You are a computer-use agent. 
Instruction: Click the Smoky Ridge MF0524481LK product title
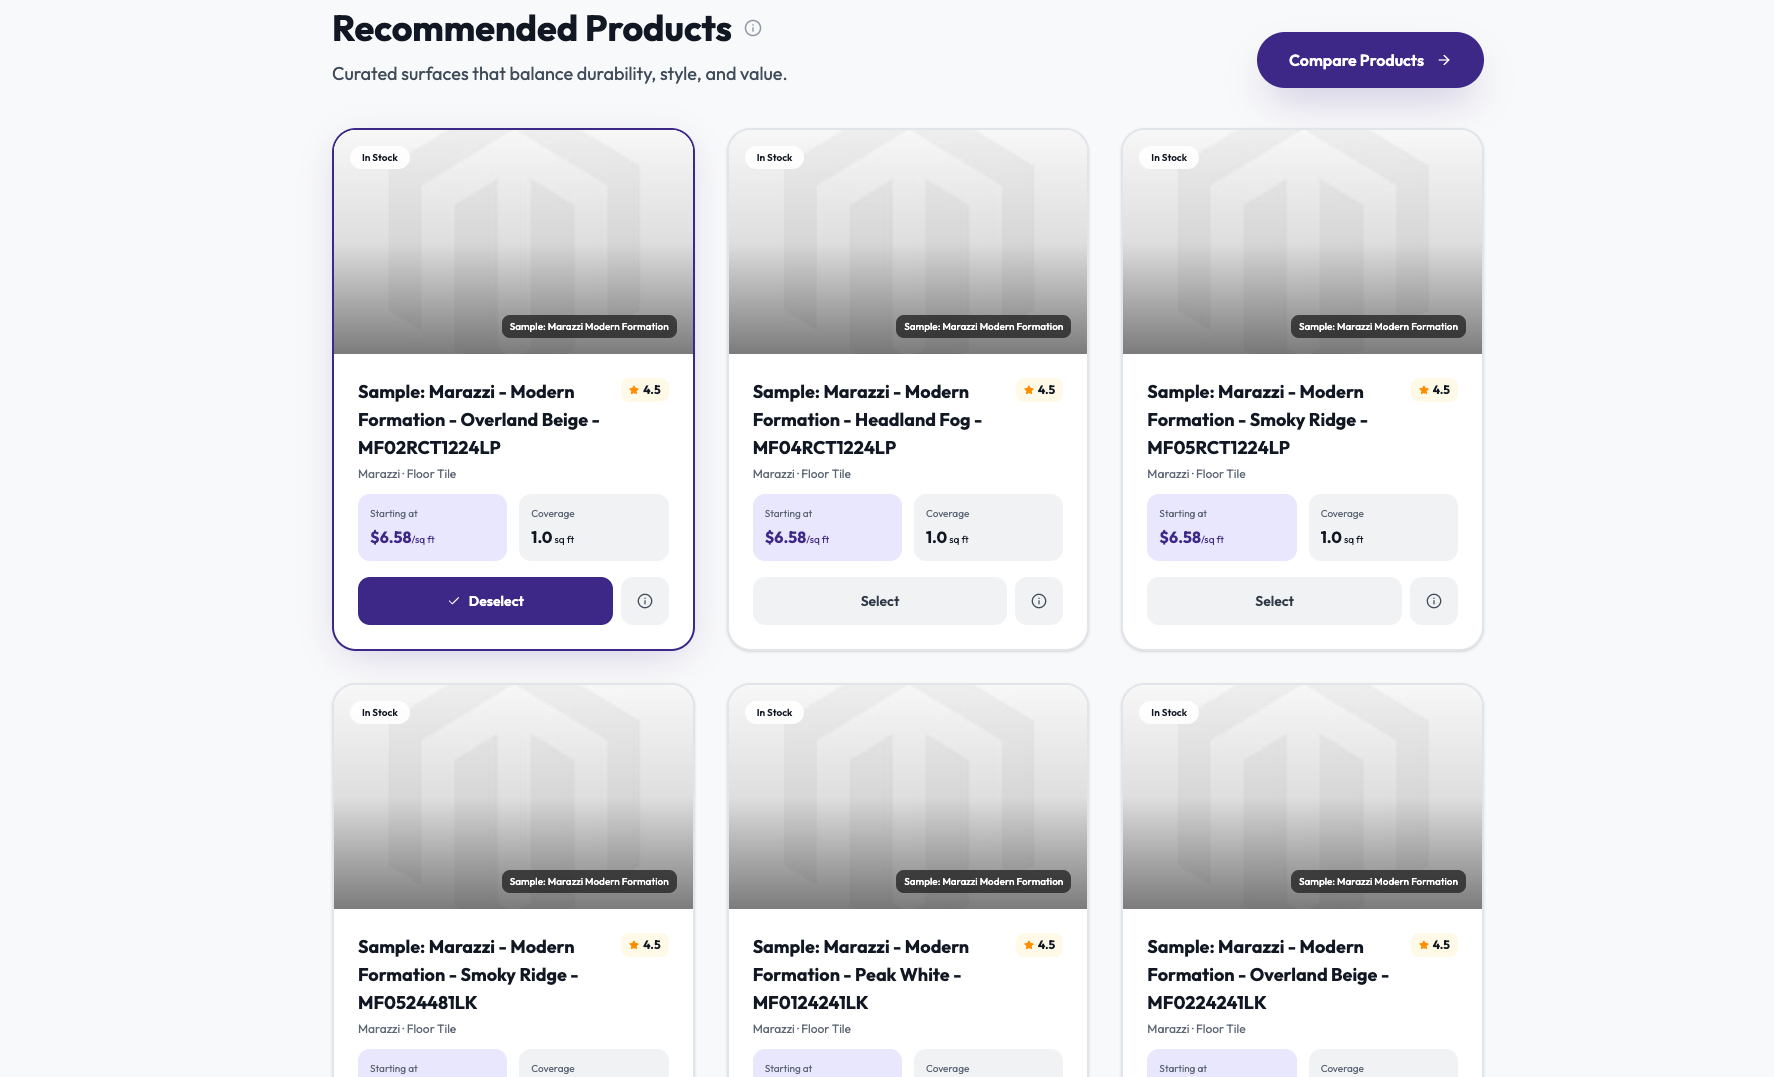click(x=468, y=975)
